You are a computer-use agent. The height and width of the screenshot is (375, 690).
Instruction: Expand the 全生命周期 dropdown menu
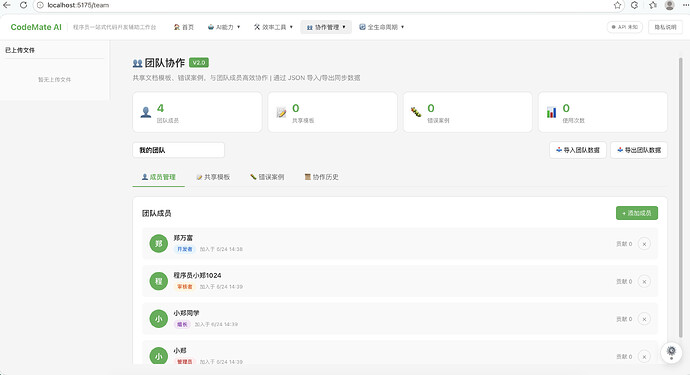(x=382, y=27)
